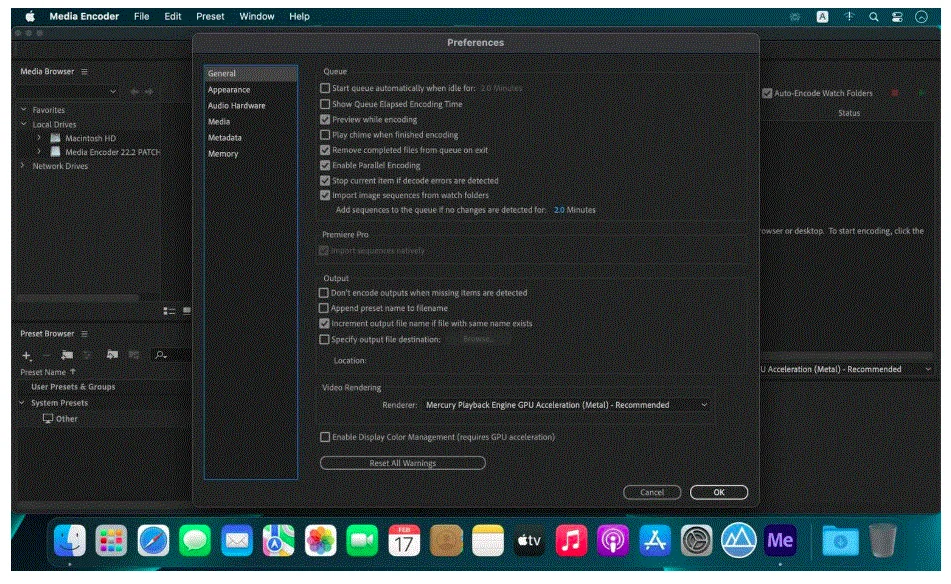Check Show Queue Elapsed Encoding Time
This screenshot has width=951, height=584.
point(325,104)
